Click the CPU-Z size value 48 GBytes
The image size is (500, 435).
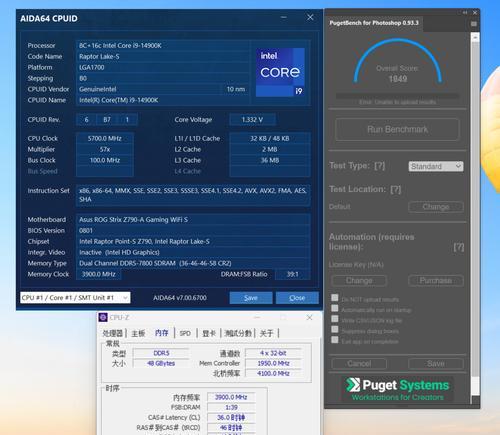point(161,363)
